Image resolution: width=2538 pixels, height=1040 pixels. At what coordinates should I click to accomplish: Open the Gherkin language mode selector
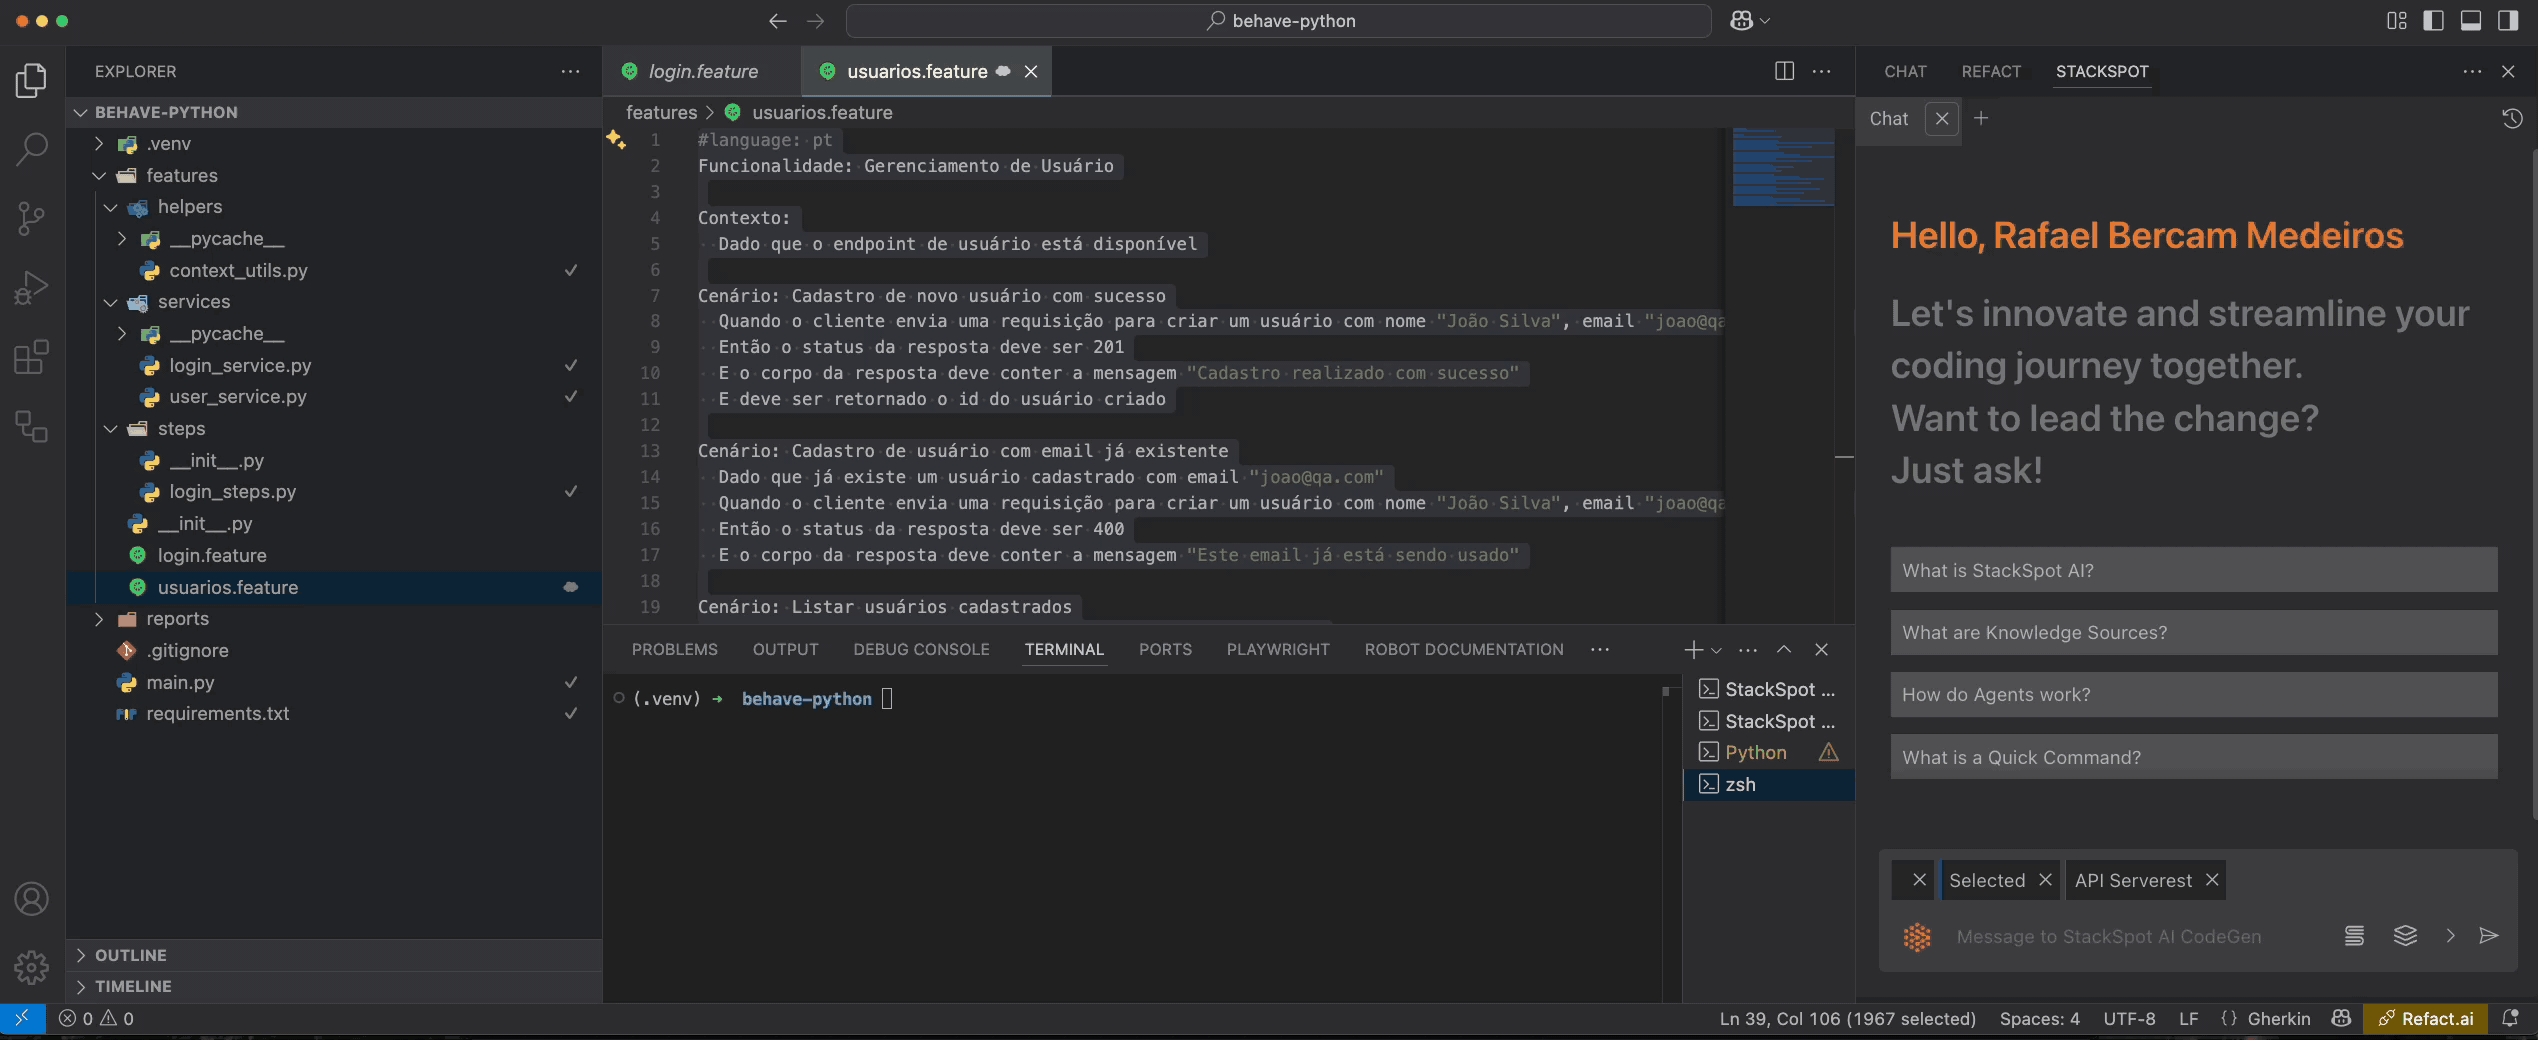pyautogui.click(x=2278, y=1018)
